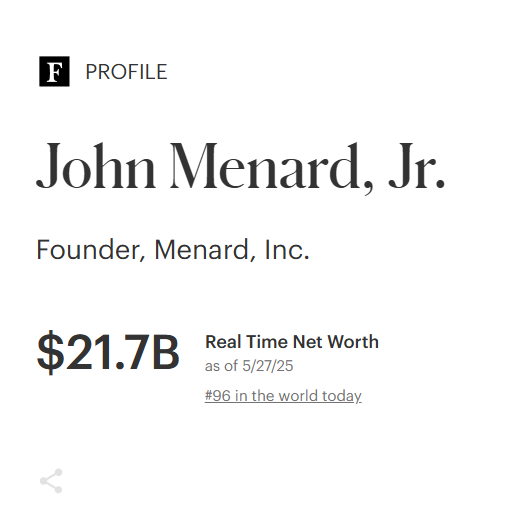The height and width of the screenshot is (532, 508).
Task: Click the Founder, Menard, Inc. subtitle
Action: tap(173, 250)
